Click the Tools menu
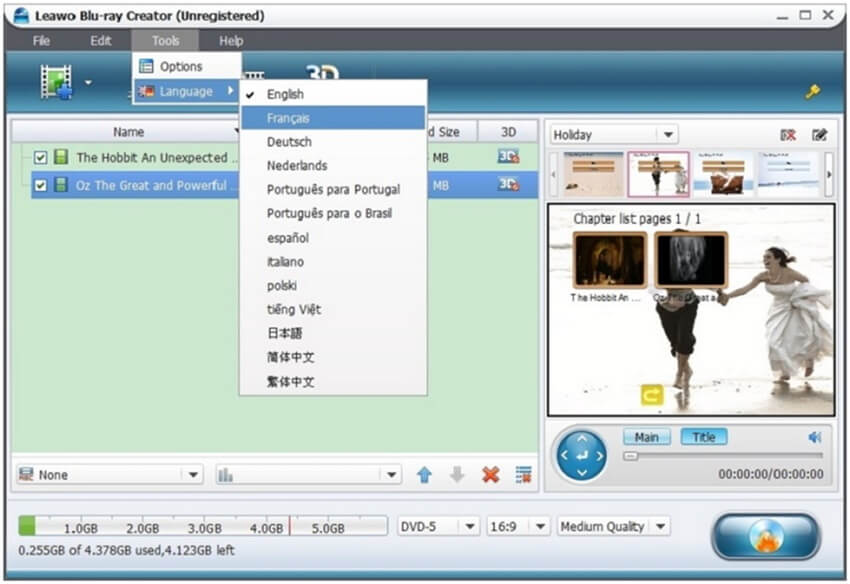 click(x=165, y=41)
